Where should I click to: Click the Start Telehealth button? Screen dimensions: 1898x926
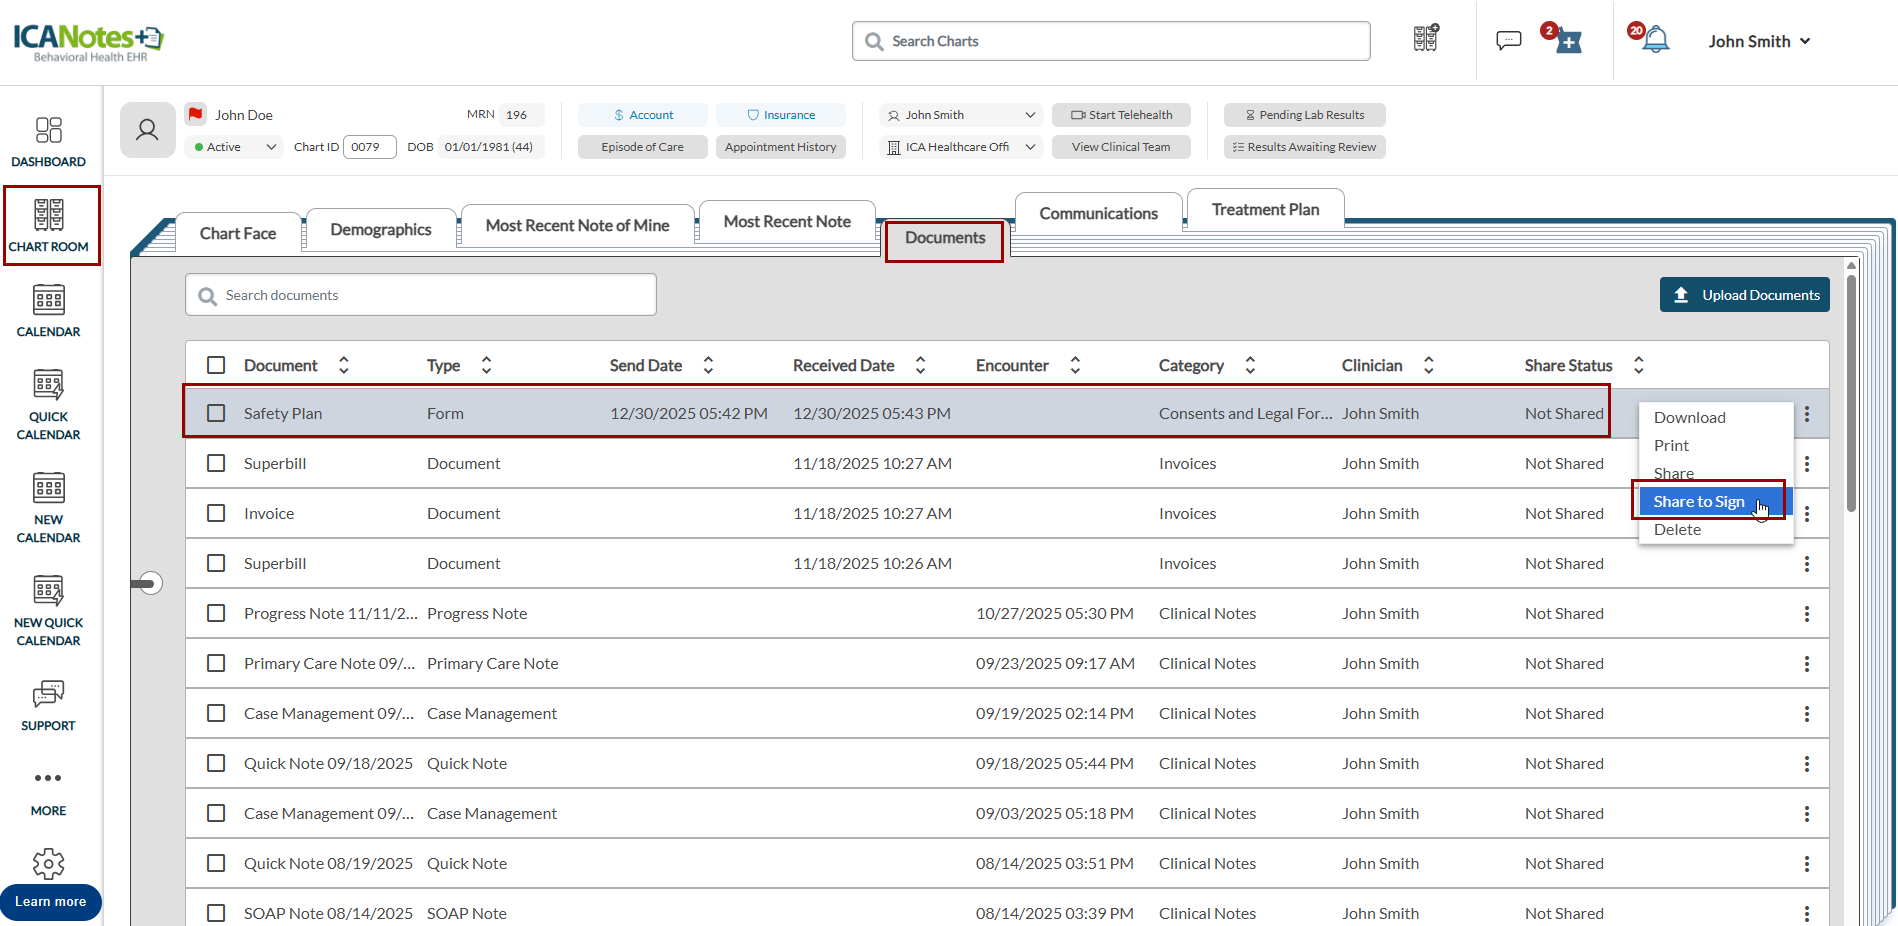(x=1121, y=115)
